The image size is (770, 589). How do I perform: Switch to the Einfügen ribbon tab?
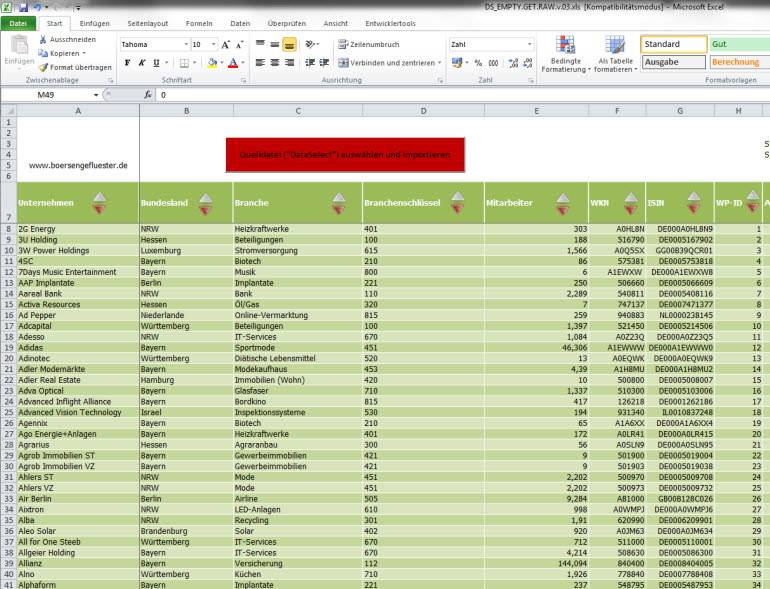click(x=95, y=24)
